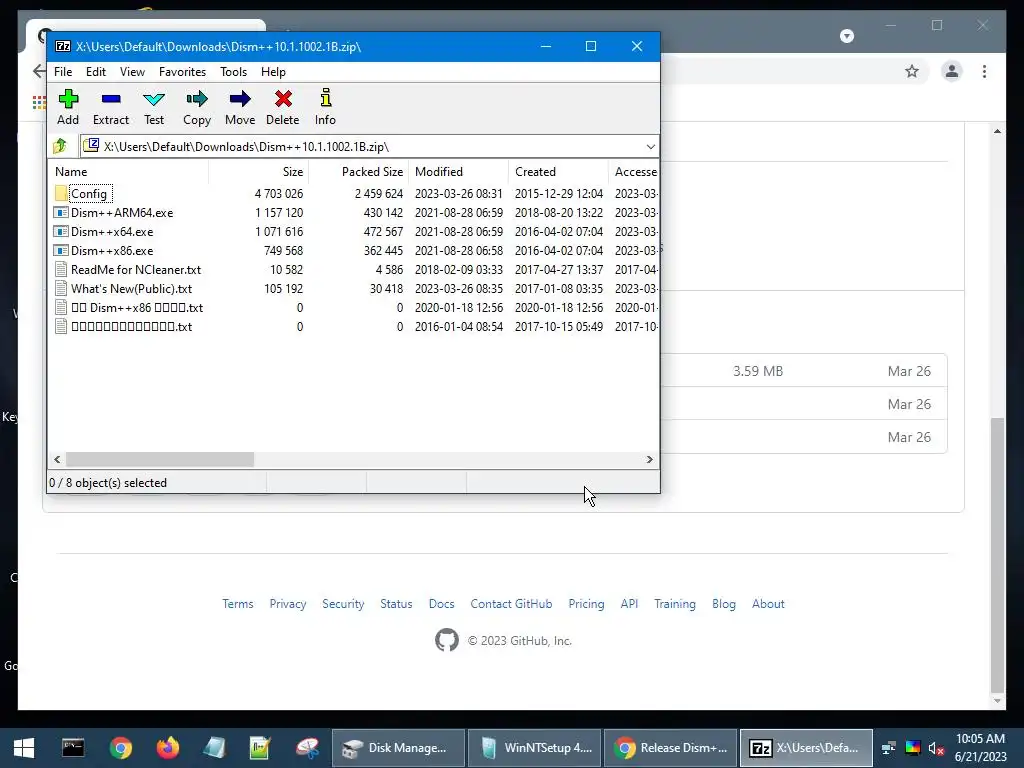1024x768 pixels.
Task: Switch to Release Dism++ Chrome taskbar window
Action: [x=670, y=748]
